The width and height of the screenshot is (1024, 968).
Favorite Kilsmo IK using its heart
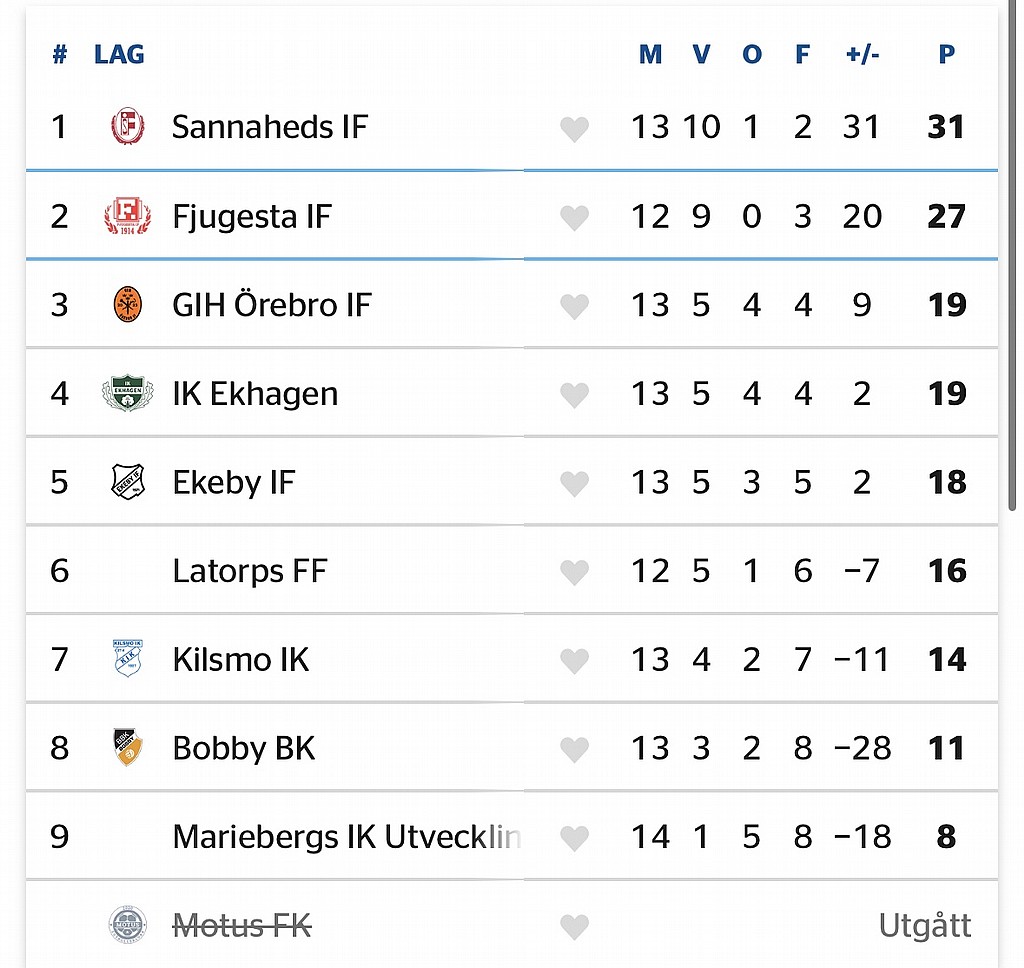(x=574, y=660)
